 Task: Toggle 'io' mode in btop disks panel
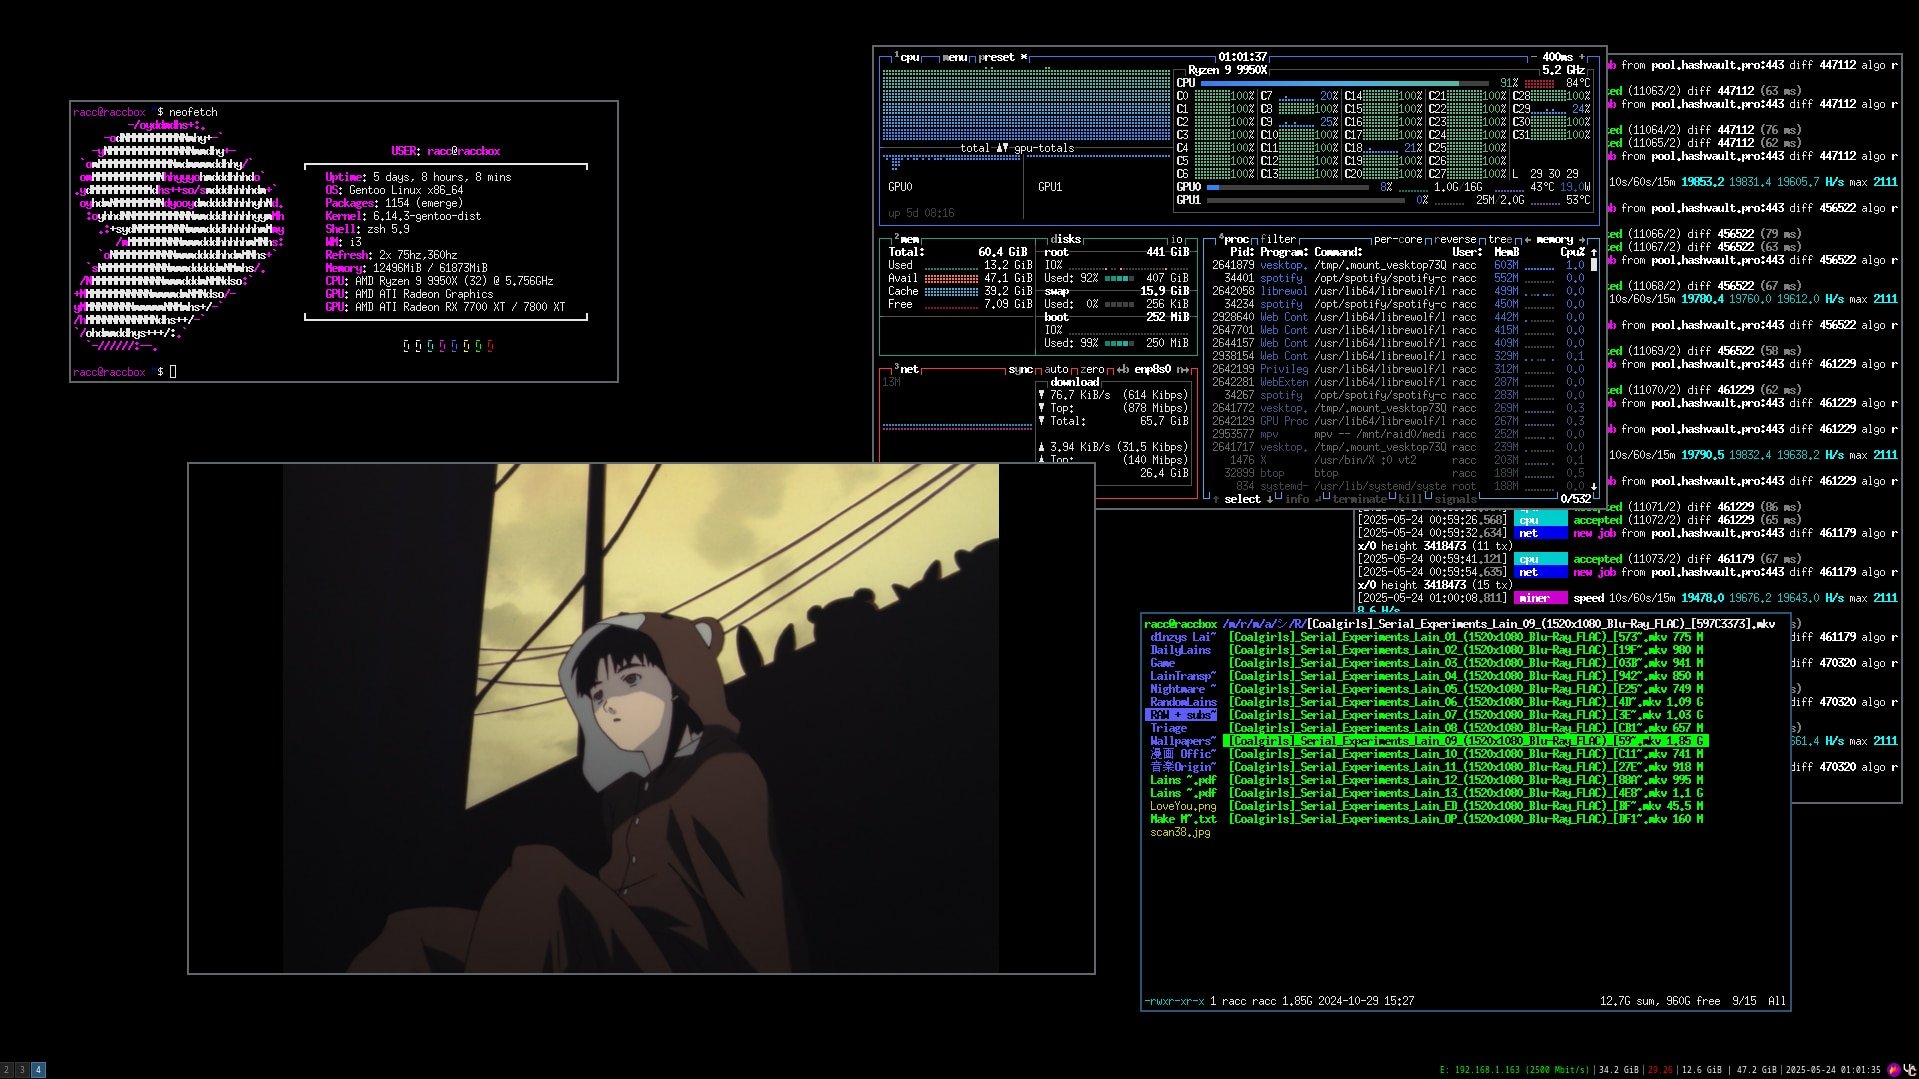[x=1177, y=239]
